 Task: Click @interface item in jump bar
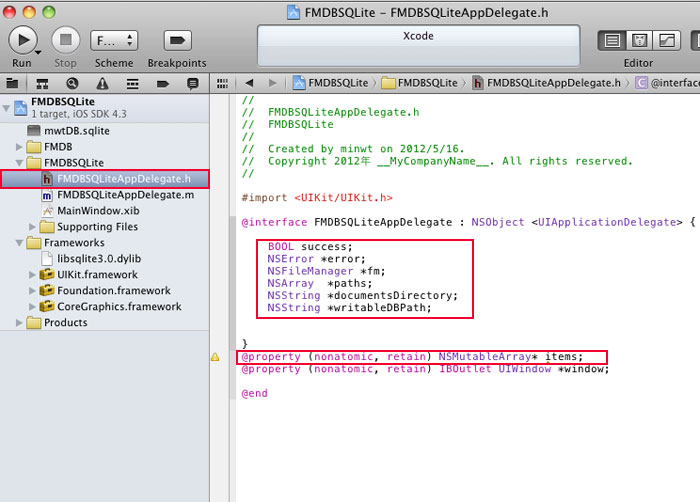(668, 83)
